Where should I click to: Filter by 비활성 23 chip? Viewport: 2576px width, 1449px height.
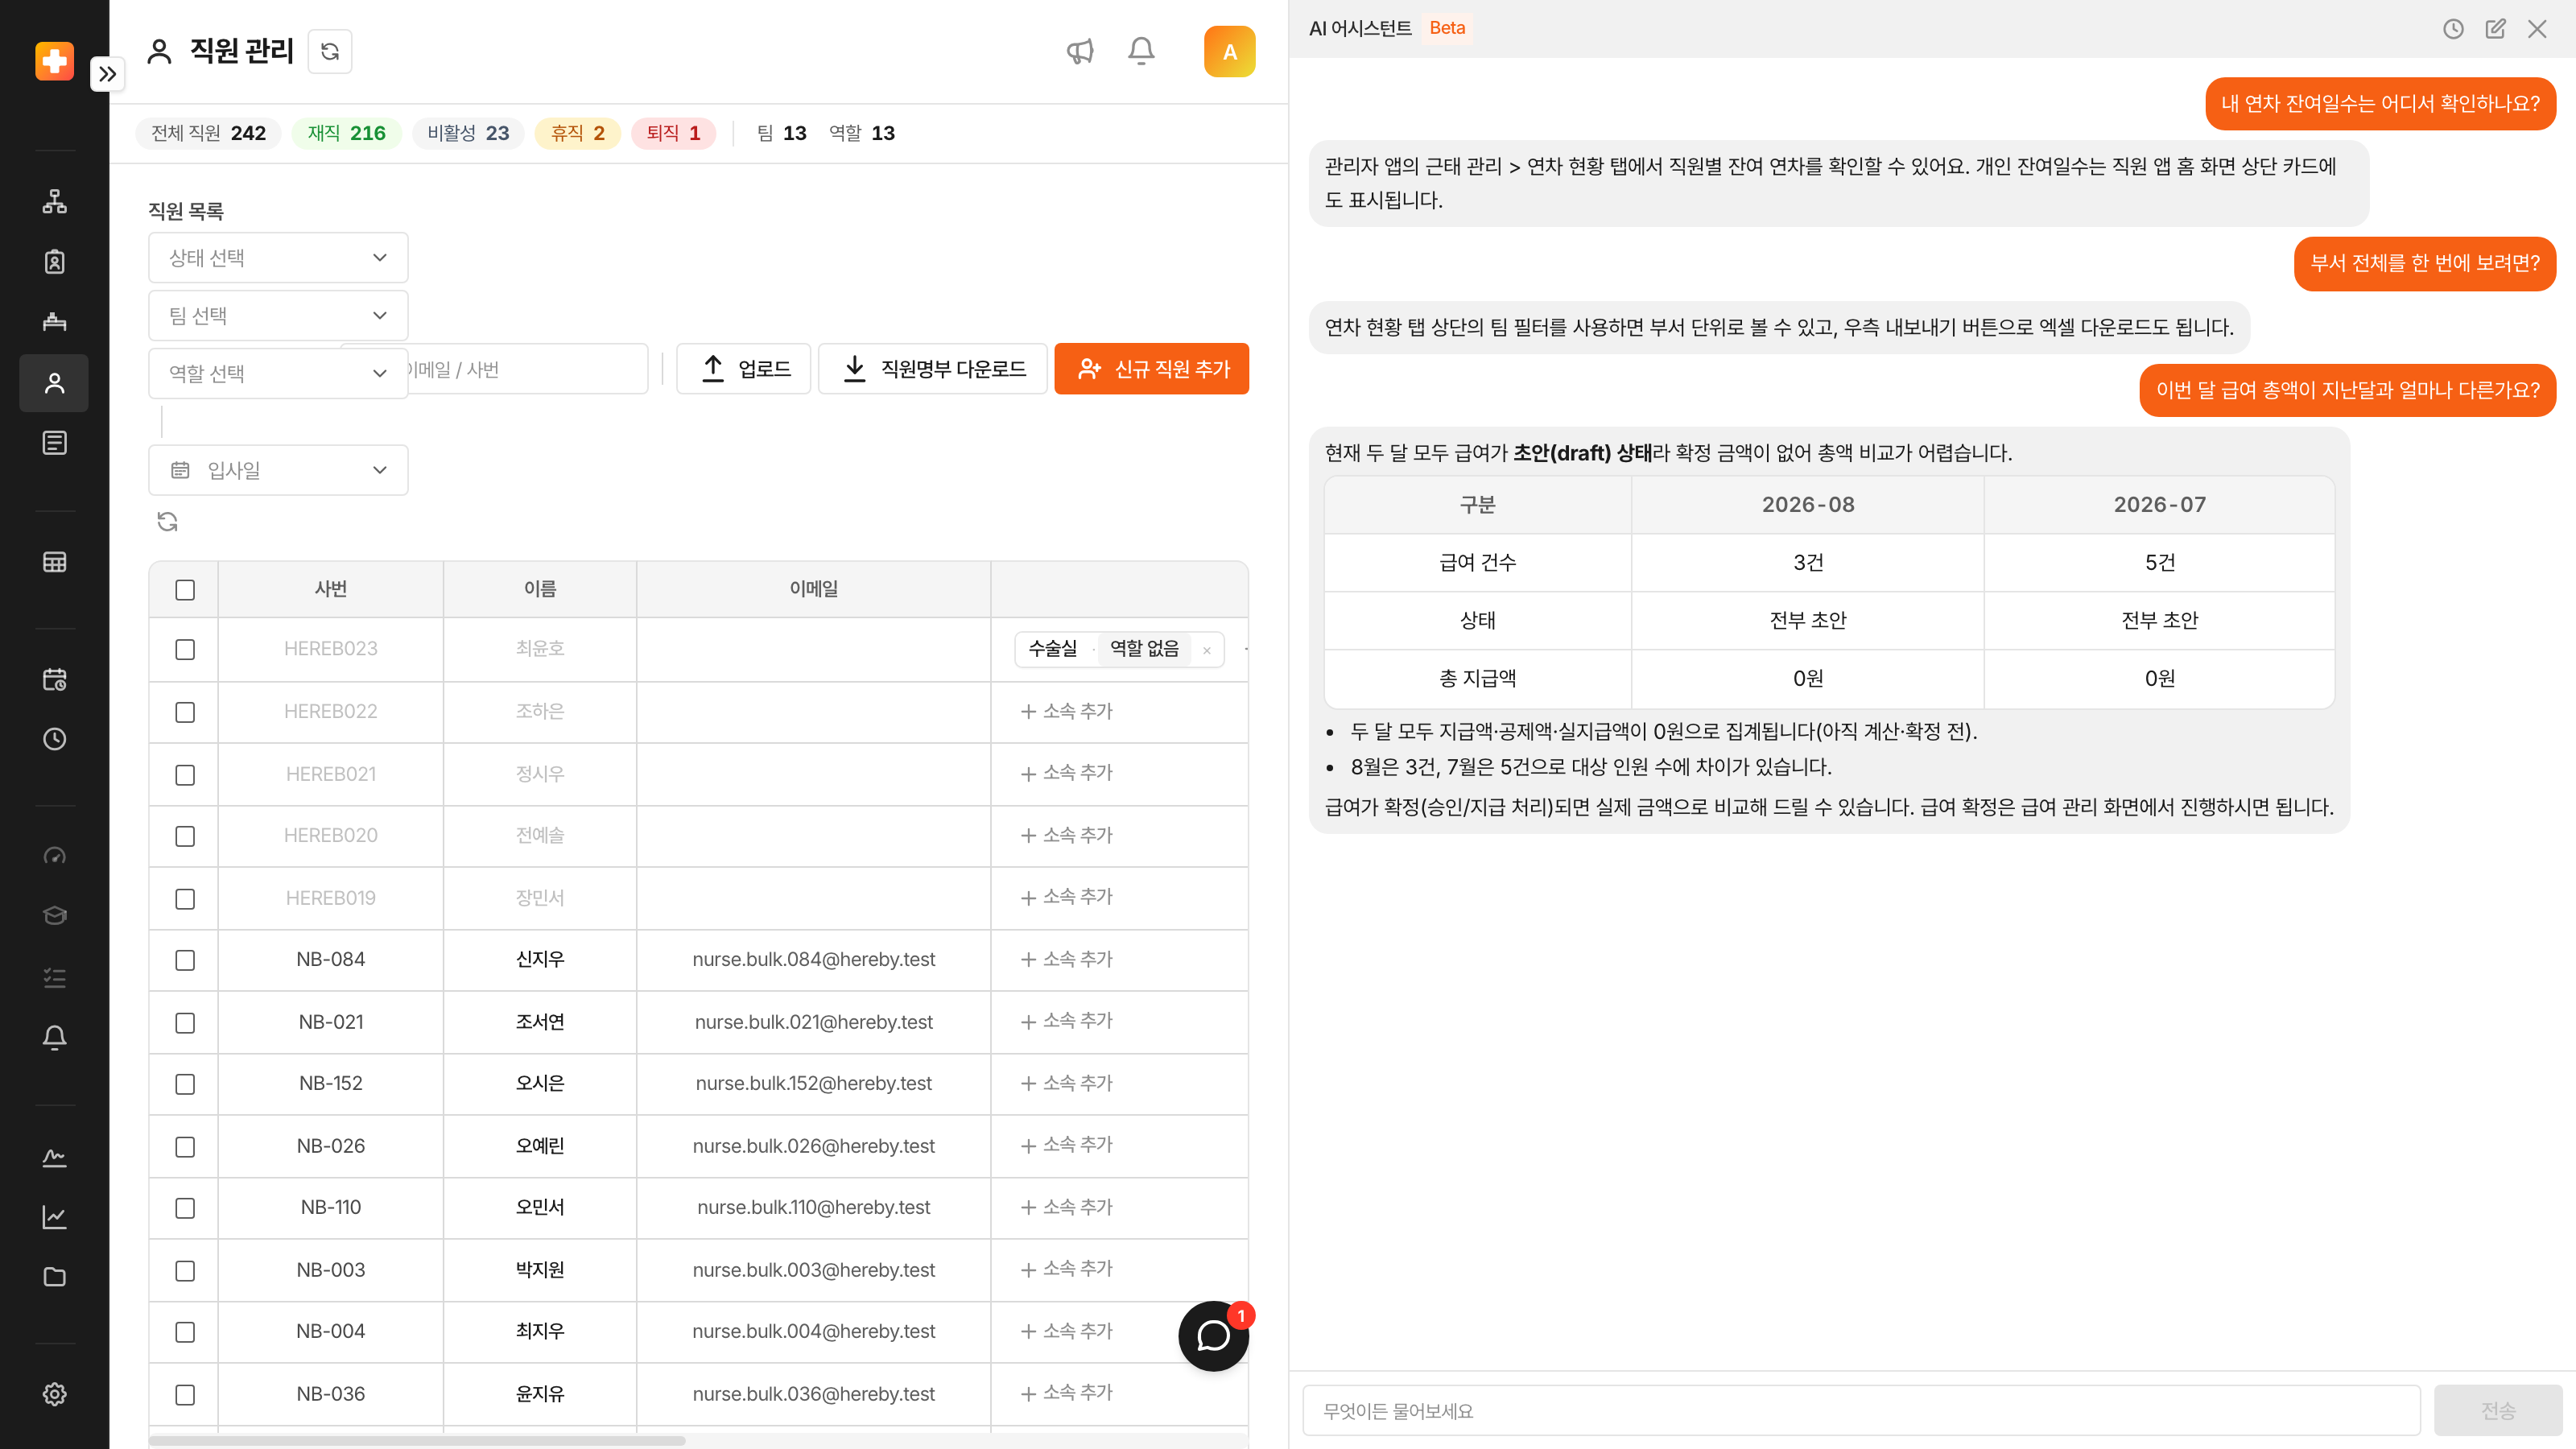pos(468,133)
